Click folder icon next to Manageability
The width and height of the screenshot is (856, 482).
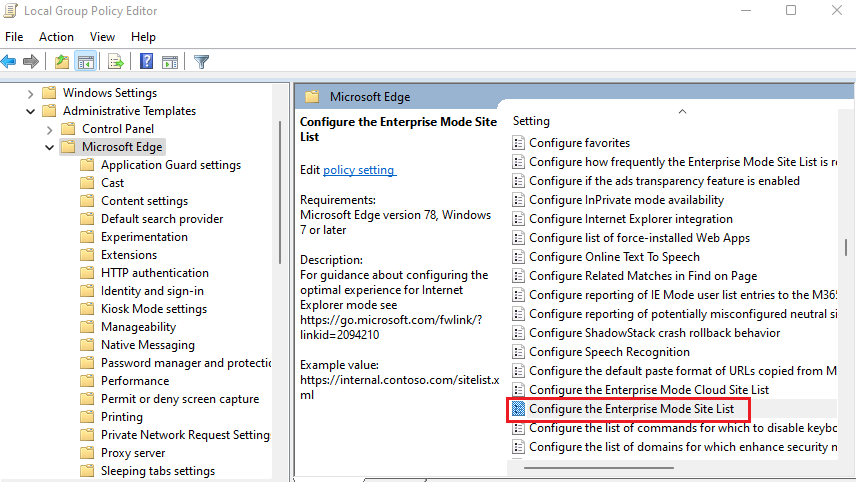pyautogui.click(x=87, y=326)
